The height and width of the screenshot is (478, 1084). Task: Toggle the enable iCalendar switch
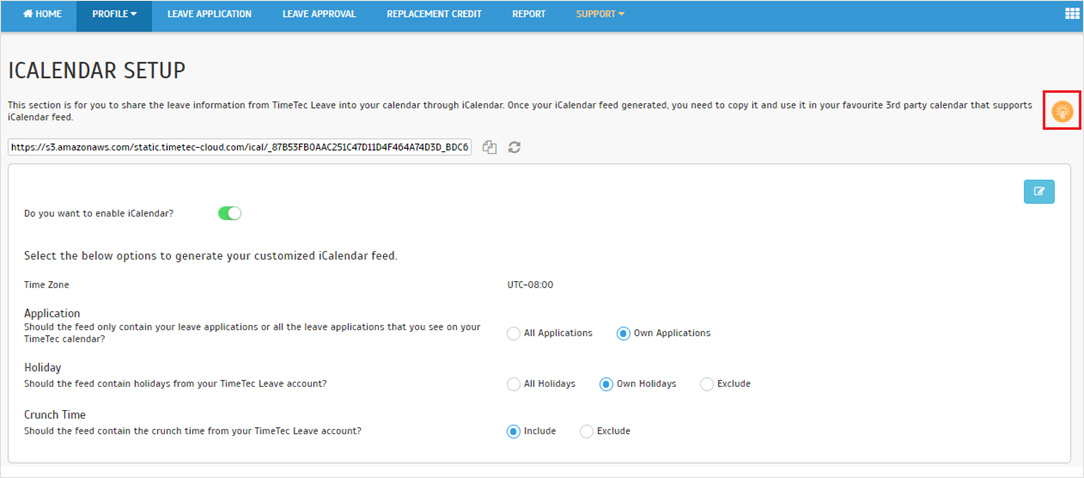point(230,213)
